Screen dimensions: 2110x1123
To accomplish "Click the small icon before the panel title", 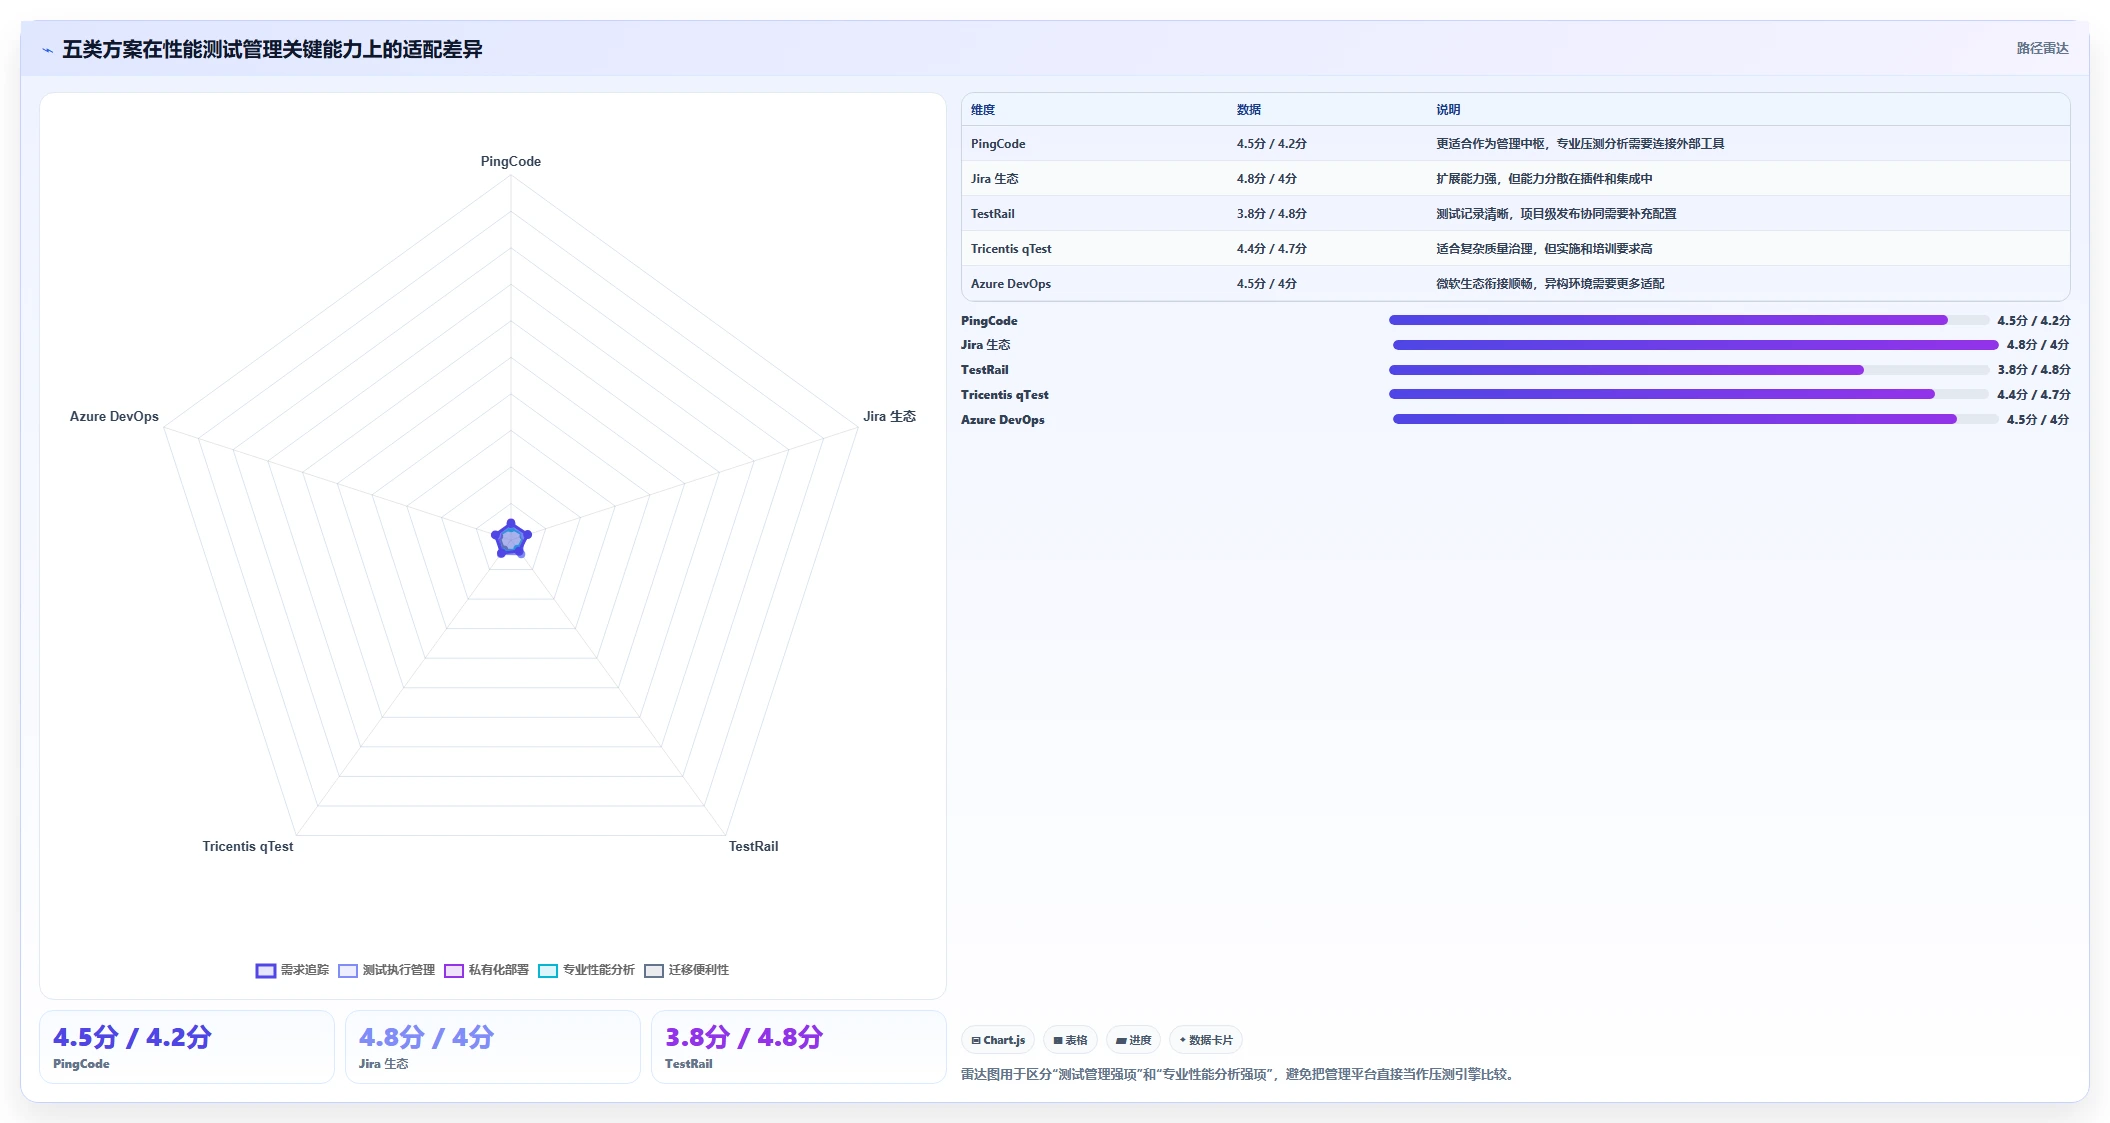I will pos(47,50).
